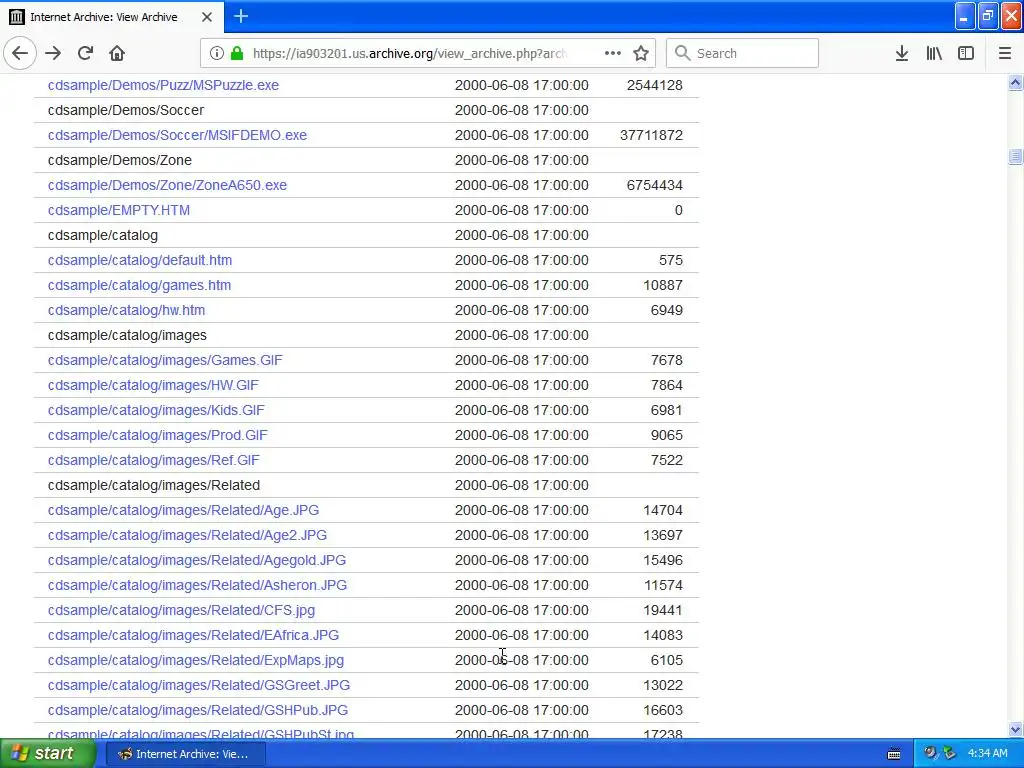Open the Firefox home page

point(117,53)
